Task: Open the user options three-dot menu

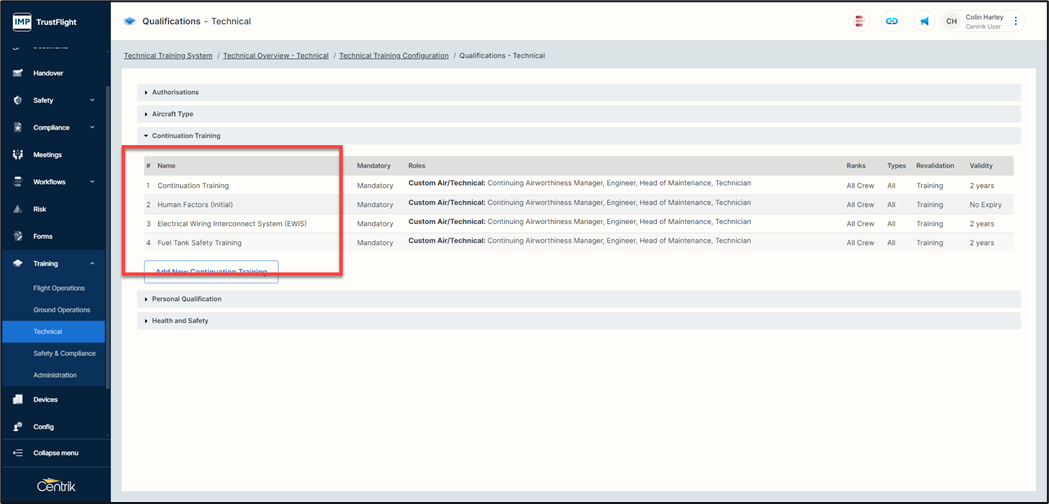Action: [1016, 21]
